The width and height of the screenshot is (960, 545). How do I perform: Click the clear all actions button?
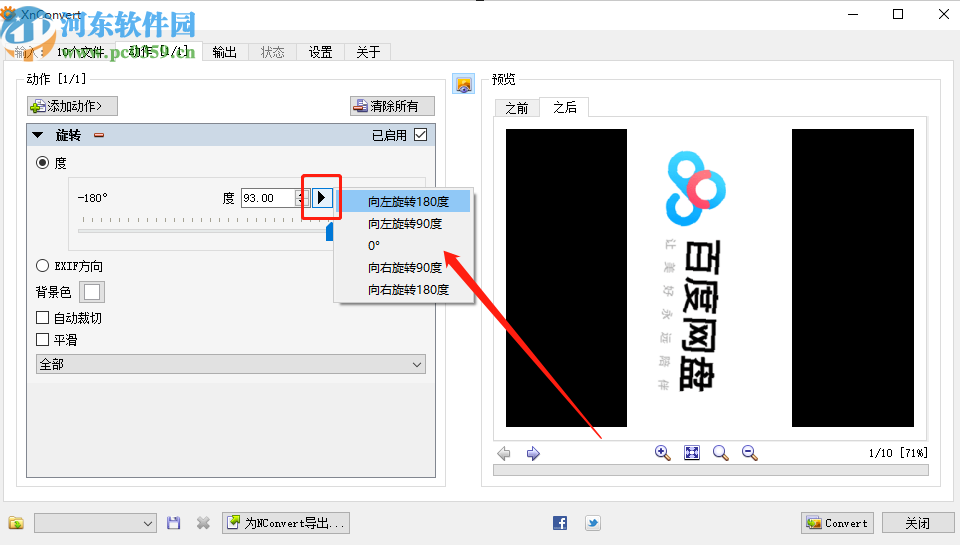pos(392,106)
